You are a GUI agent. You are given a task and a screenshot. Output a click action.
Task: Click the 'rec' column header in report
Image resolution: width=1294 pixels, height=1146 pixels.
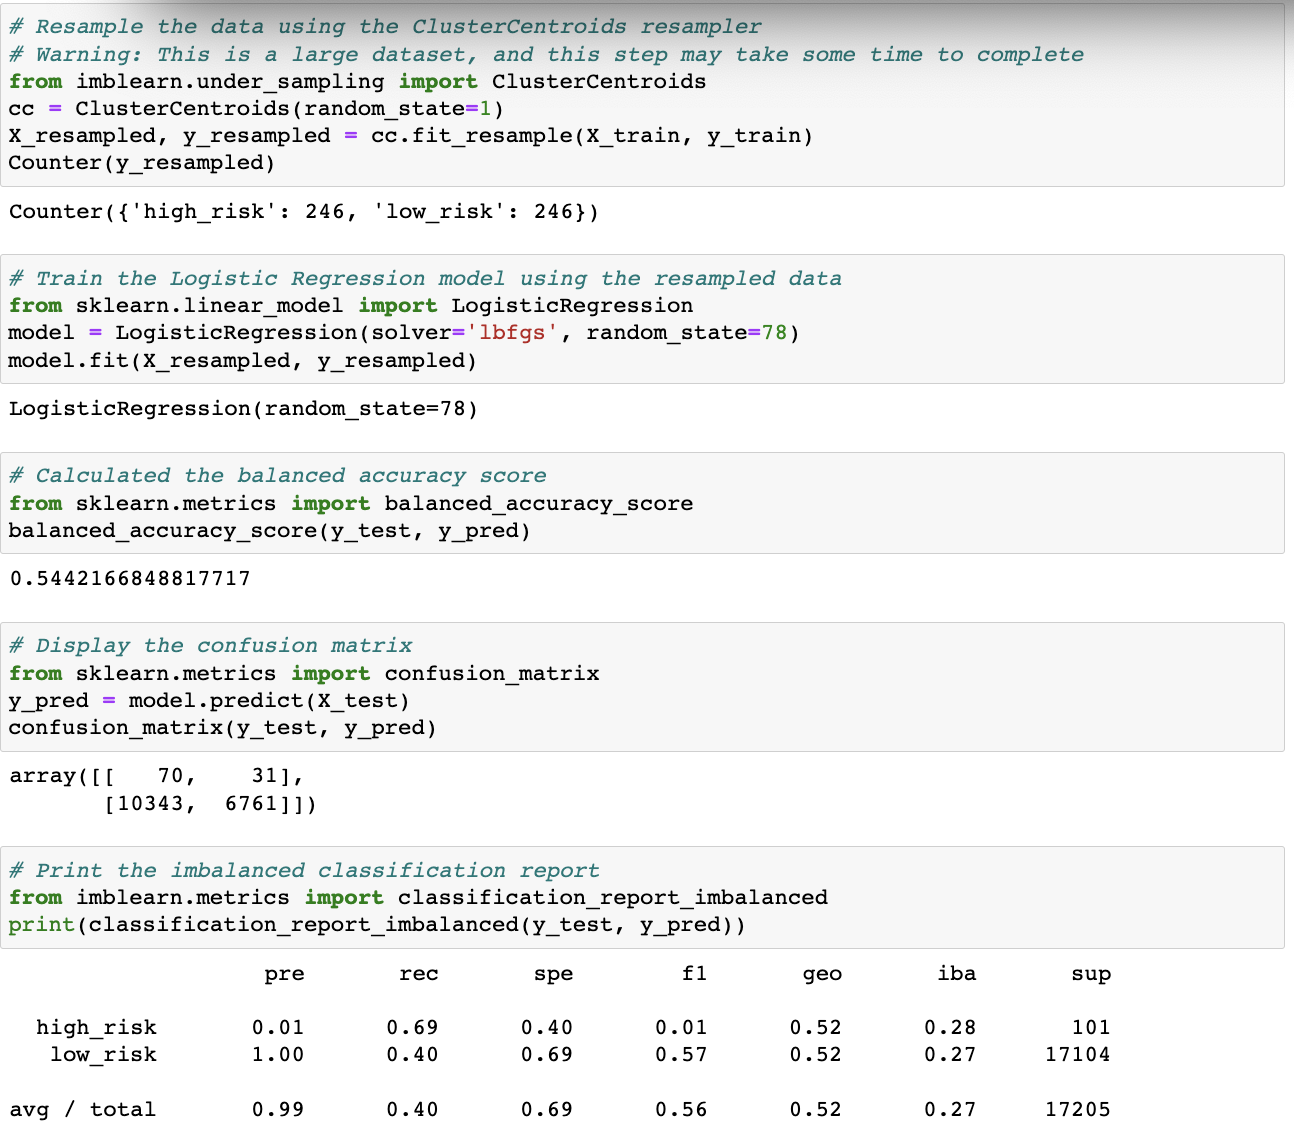(x=419, y=974)
